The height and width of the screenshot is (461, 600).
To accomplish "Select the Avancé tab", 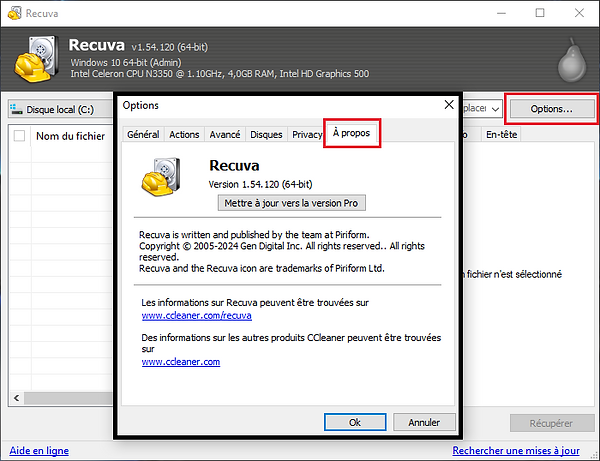I will tap(225, 135).
